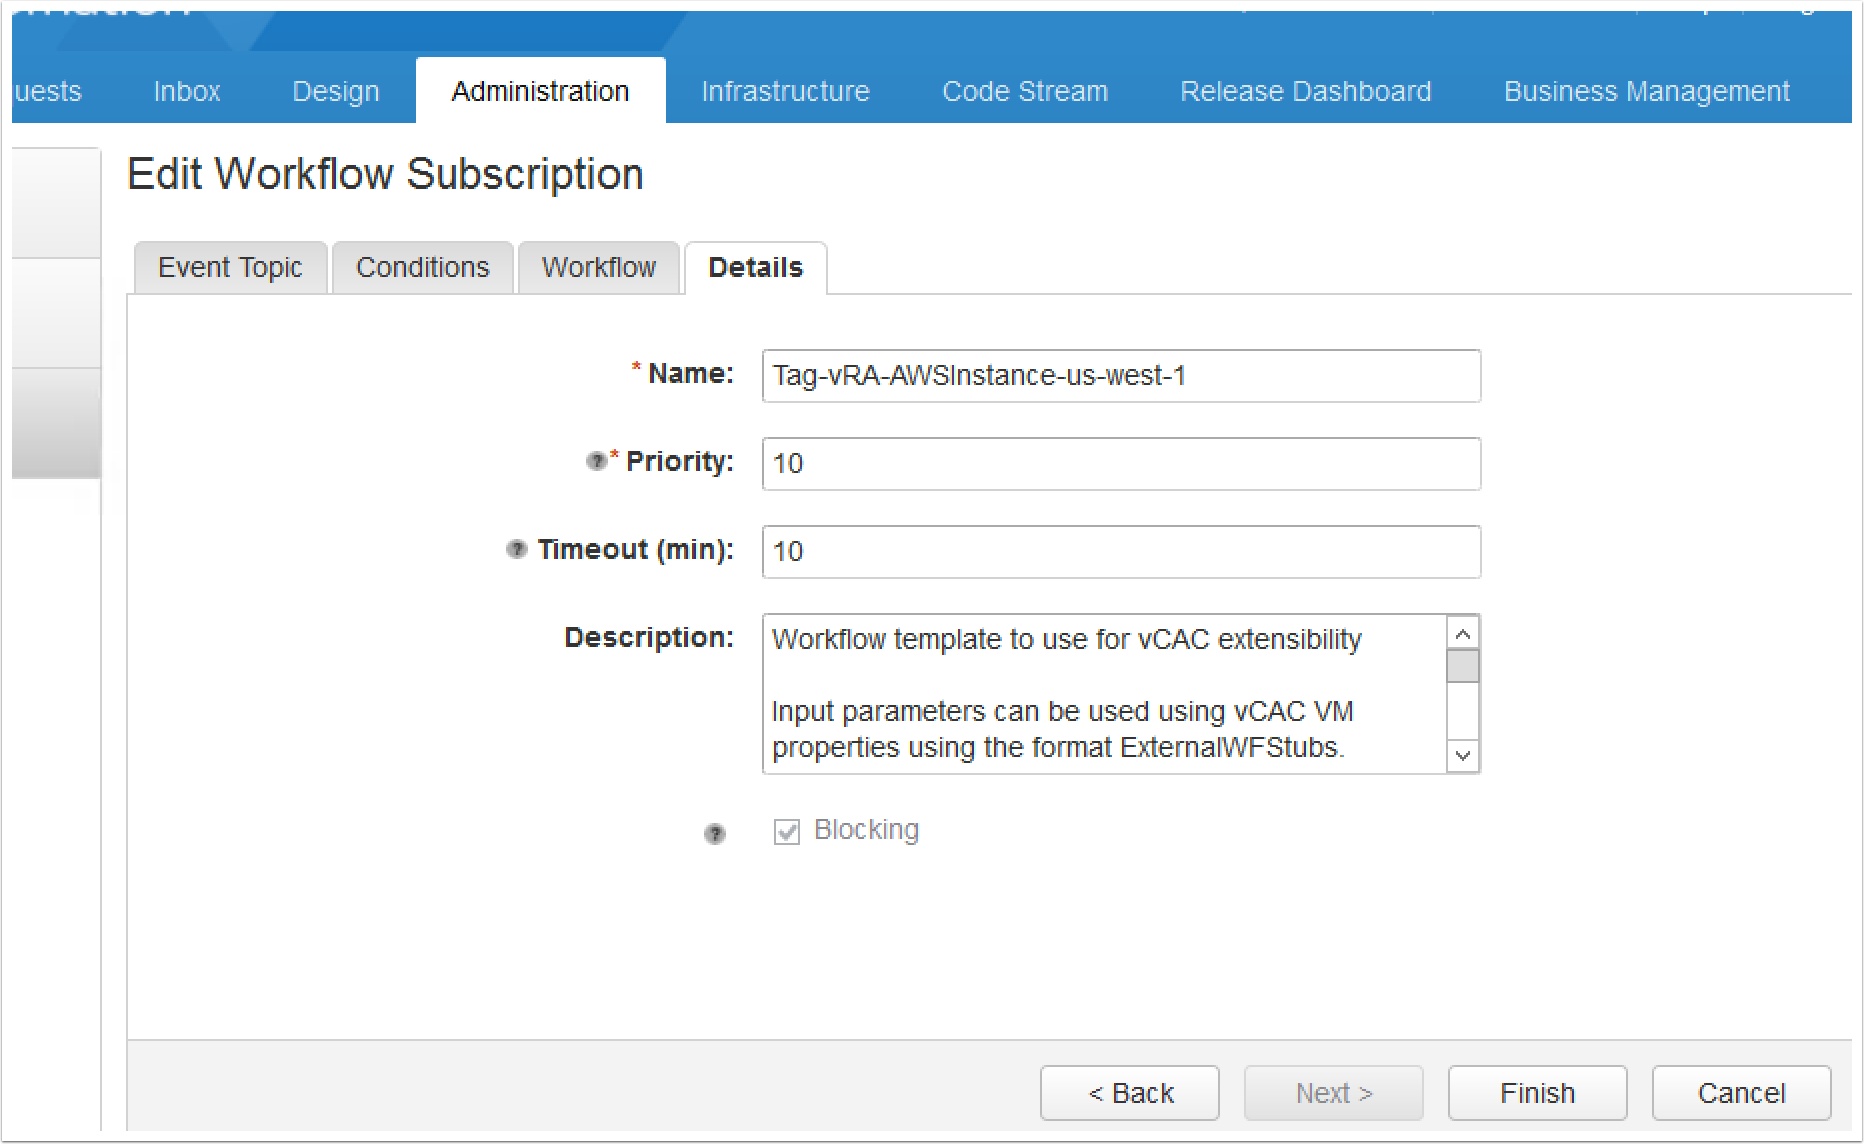Navigate to Business Management tab
1864x1144 pixels.
click(1646, 91)
